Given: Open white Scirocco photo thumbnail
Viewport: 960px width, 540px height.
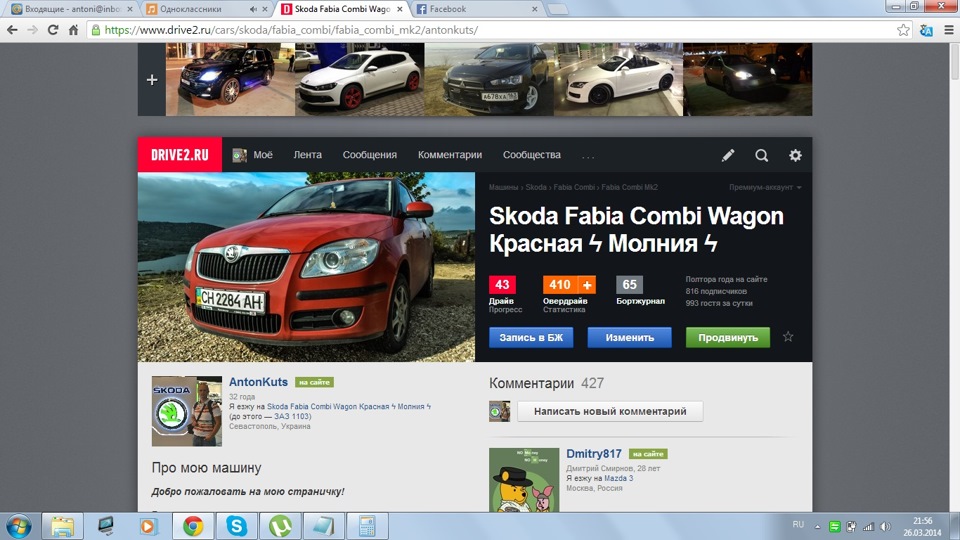Looking at the screenshot, I should [359, 80].
